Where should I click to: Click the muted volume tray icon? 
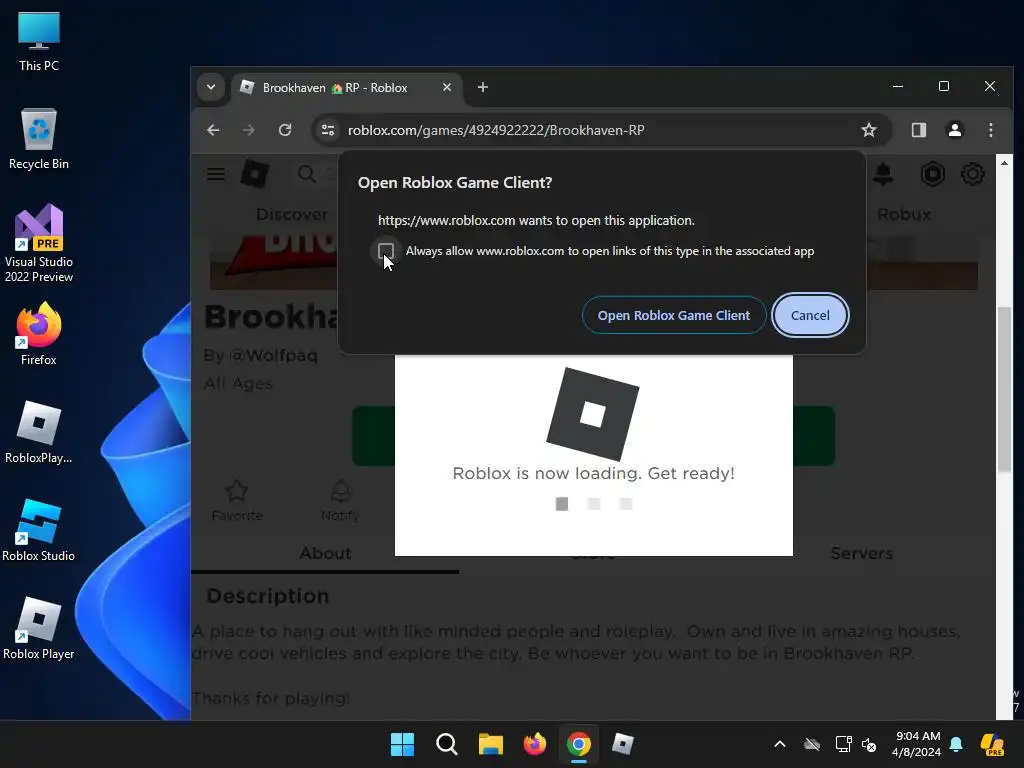(x=869, y=744)
